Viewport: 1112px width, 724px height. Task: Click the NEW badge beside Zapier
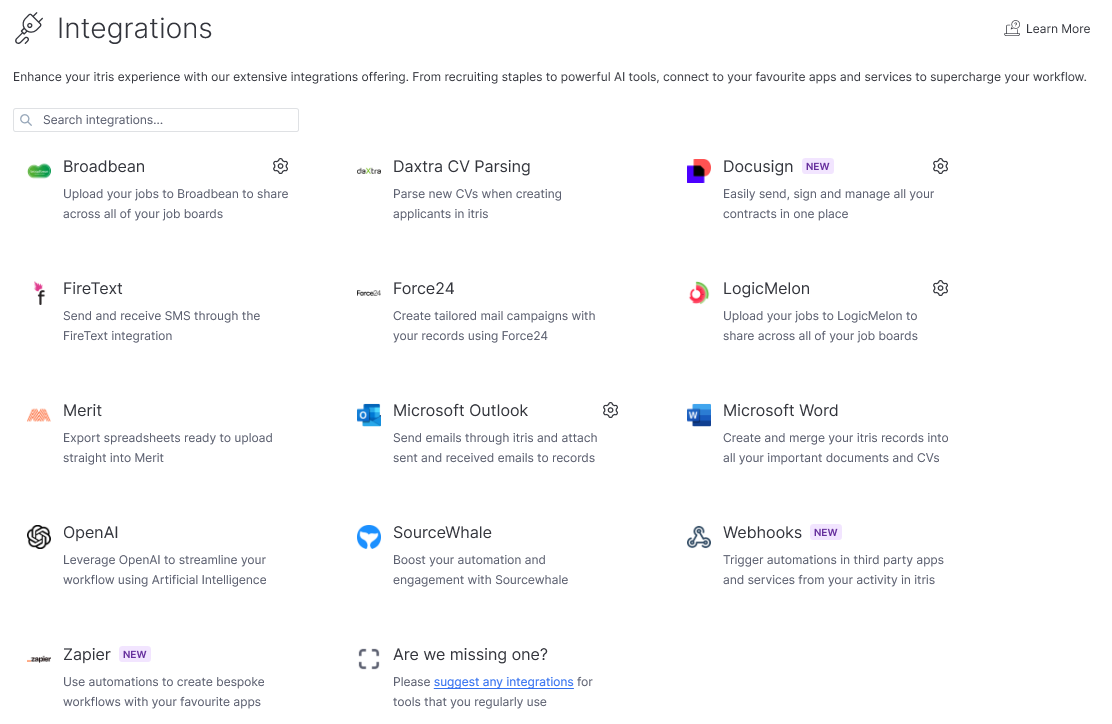point(135,655)
